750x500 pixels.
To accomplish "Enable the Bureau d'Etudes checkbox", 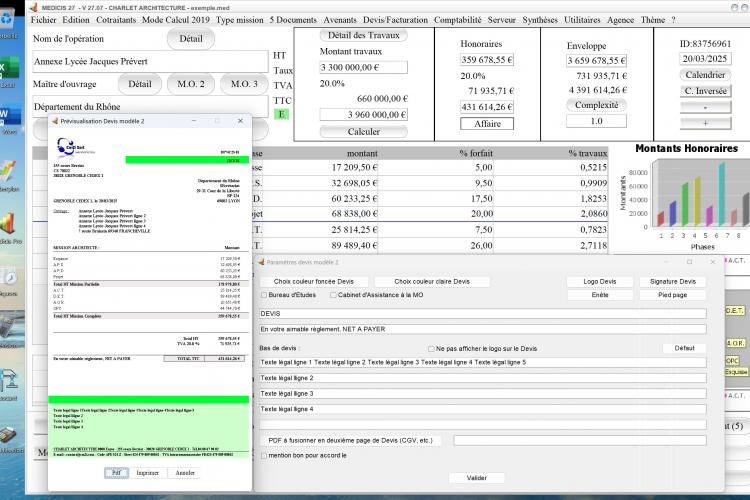I will [264, 295].
